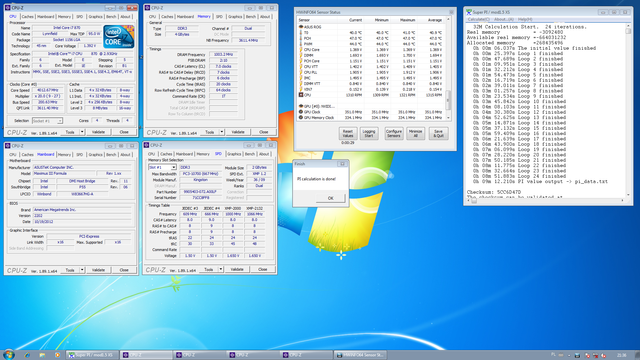Open the Help menu in Super PI

click(x=525, y=19)
